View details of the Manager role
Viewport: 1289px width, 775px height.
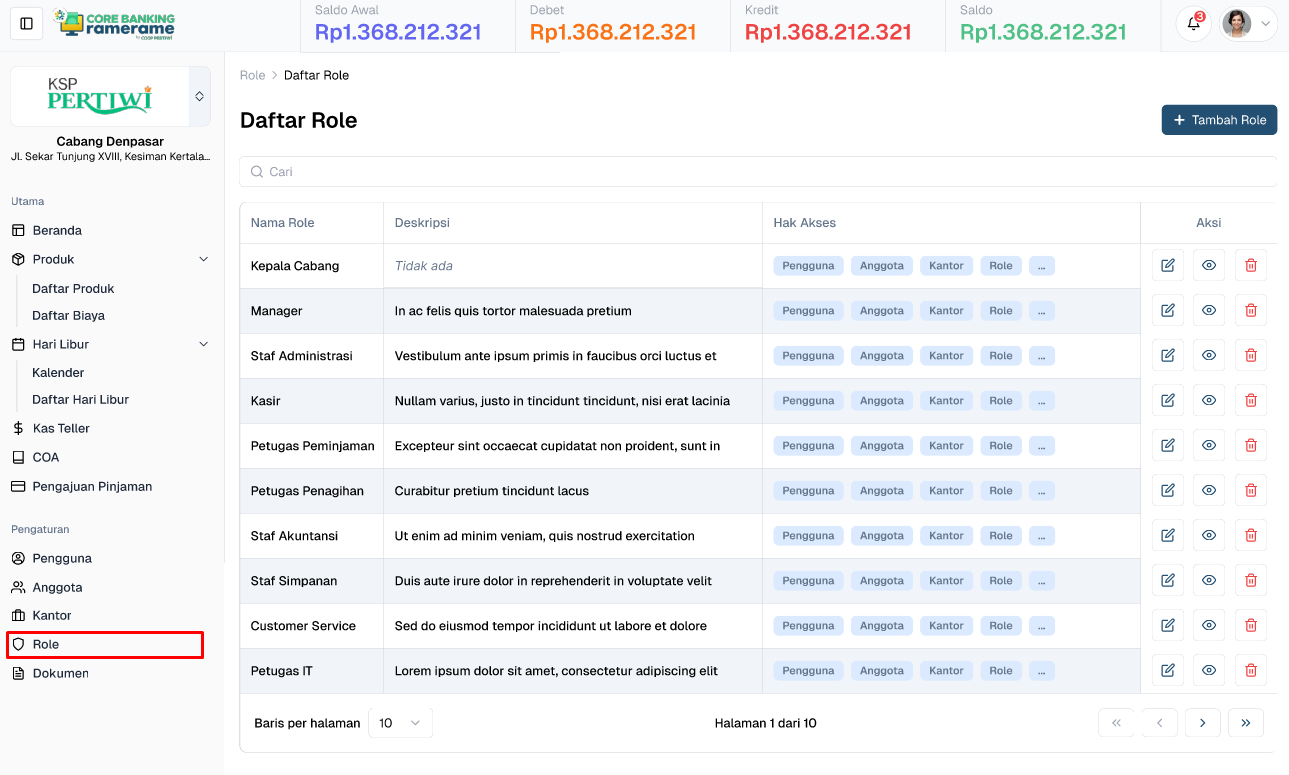pos(1208,310)
